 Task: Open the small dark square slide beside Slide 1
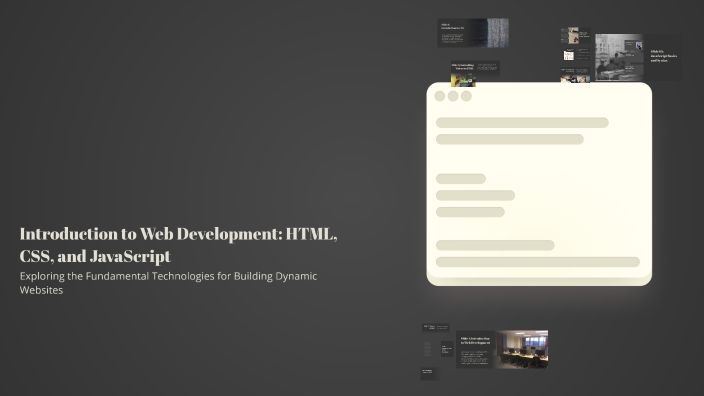tap(447, 349)
